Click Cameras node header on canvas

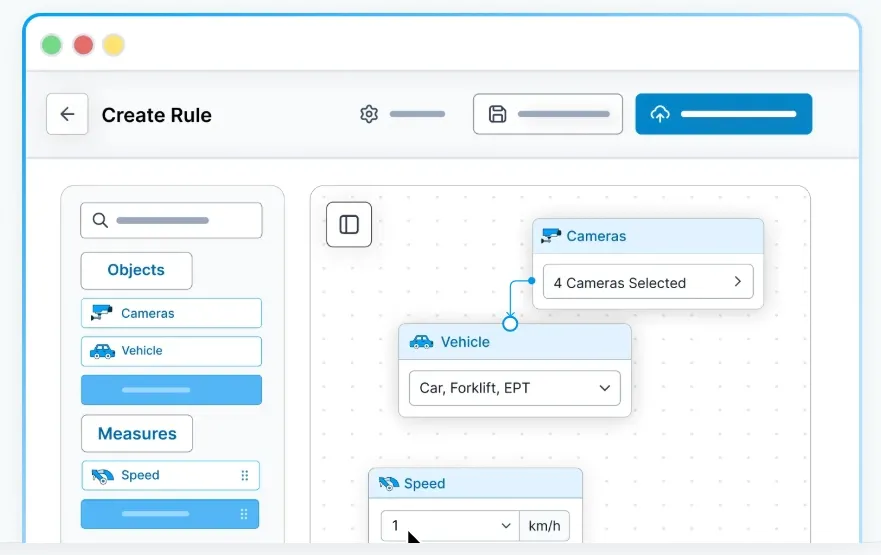pyautogui.click(x=648, y=236)
